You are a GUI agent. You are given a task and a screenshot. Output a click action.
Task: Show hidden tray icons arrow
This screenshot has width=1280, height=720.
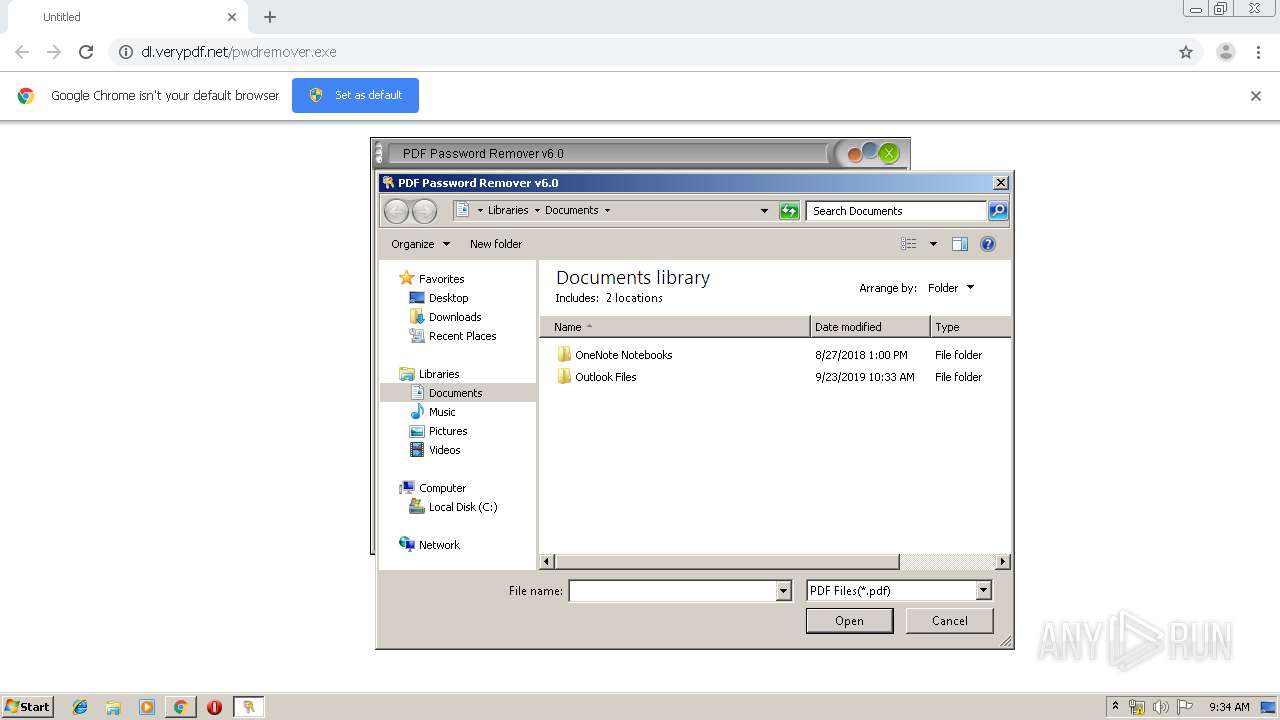(1115, 707)
